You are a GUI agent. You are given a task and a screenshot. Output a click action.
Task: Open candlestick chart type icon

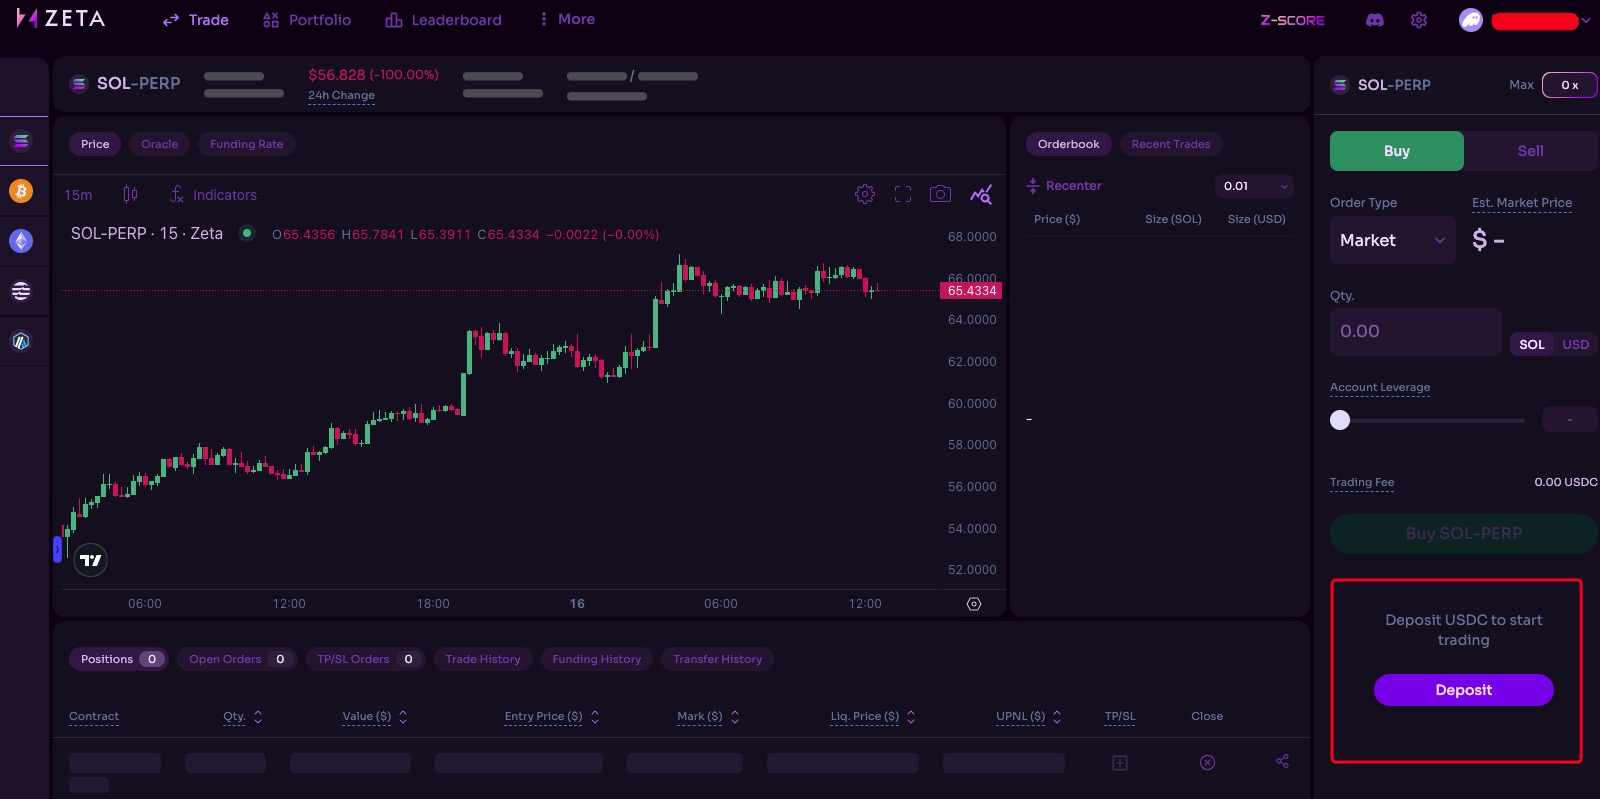tap(130, 194)
